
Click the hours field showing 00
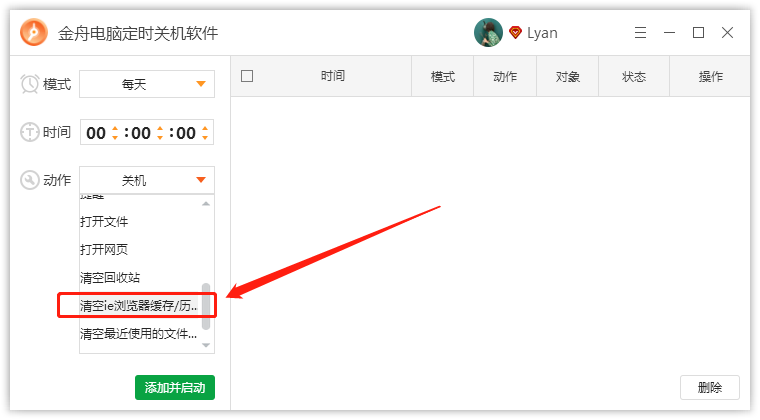(x=96, y=133)
